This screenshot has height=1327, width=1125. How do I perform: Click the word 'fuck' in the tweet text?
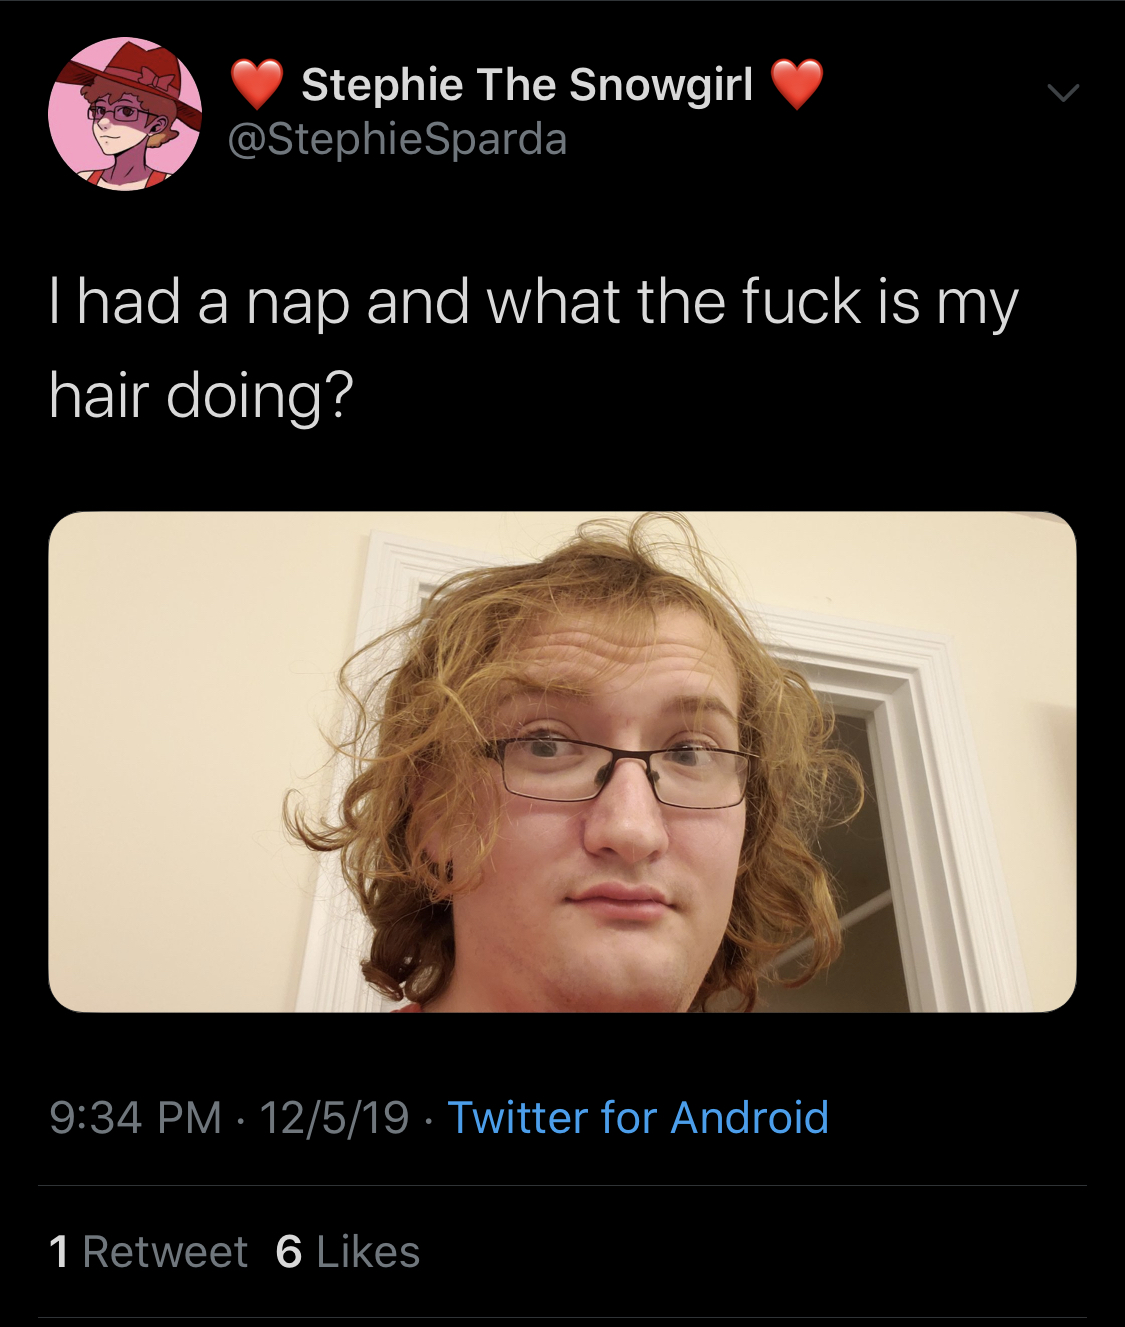[x=801, y=302]
